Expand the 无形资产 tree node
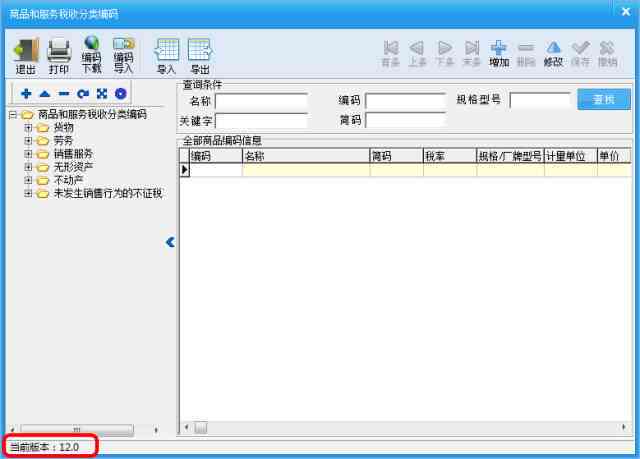640x459 pixels. point(28,167)
